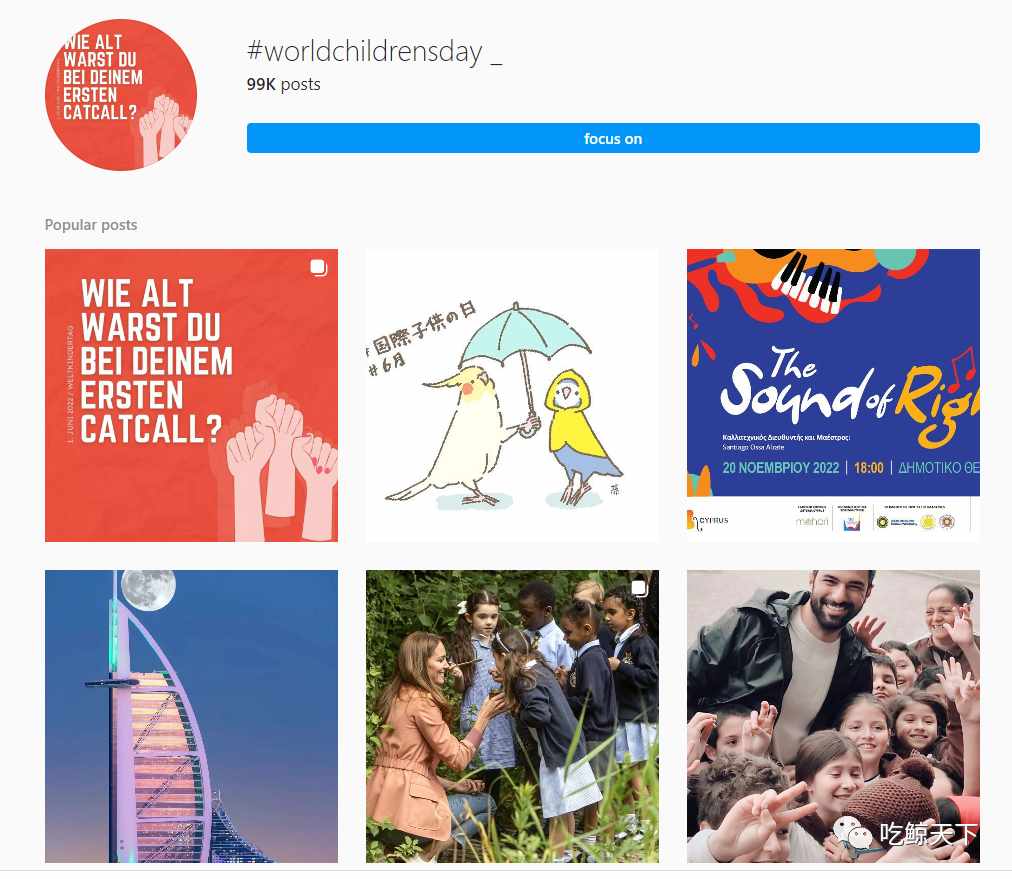Open the red Wie alt warst du post

[x=191, y=395]
